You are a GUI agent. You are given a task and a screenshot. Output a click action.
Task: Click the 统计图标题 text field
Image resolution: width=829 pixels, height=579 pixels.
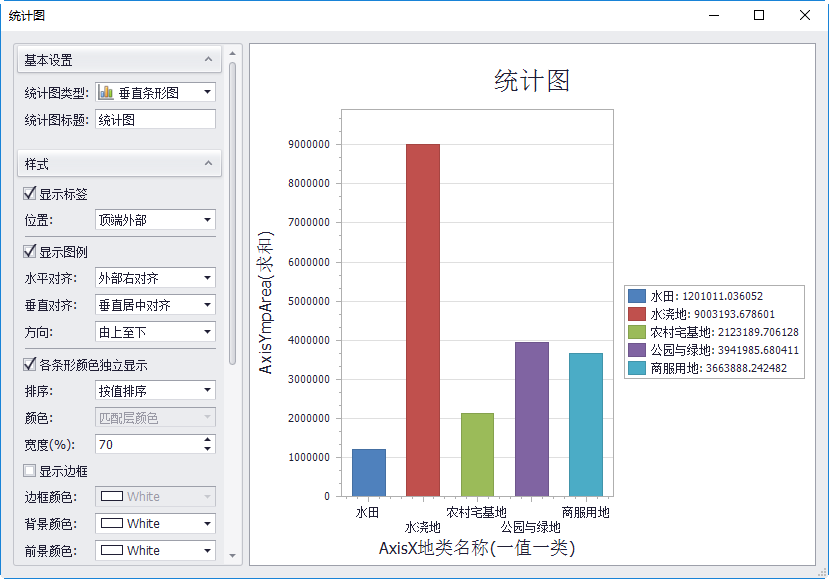click(155, 120)
